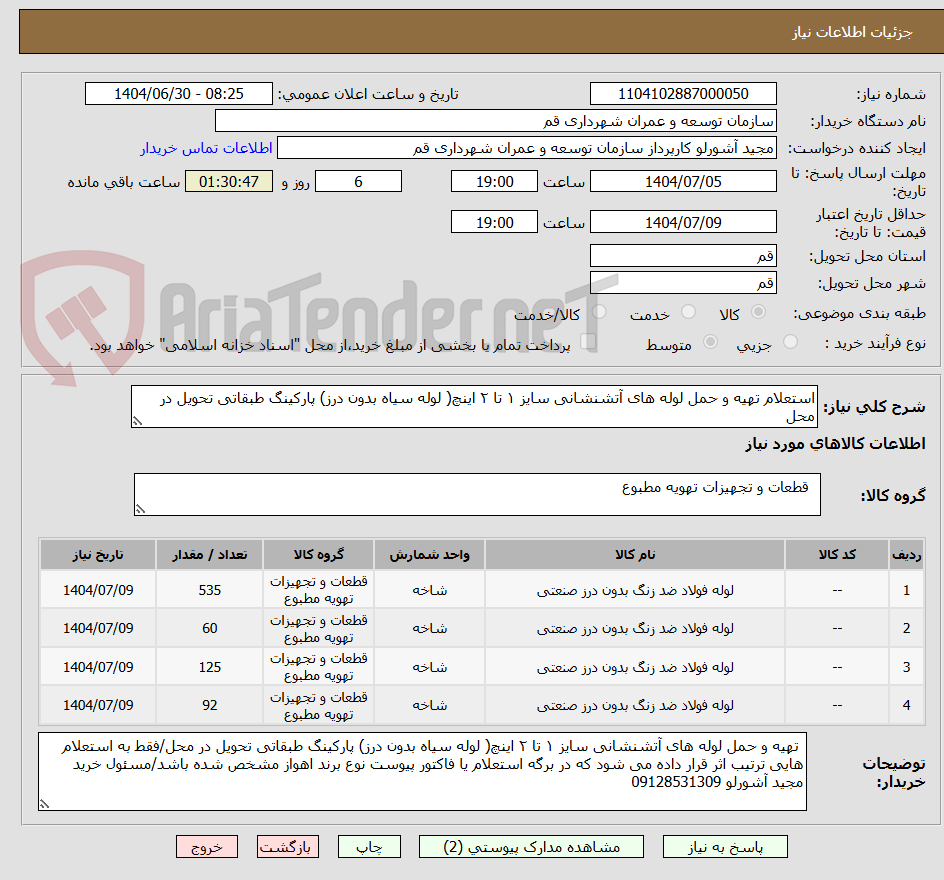Click the تاریخ و ساعت اعلان عمومی field
Viewport: 944px width, 880px height.
tap(178, 93)
